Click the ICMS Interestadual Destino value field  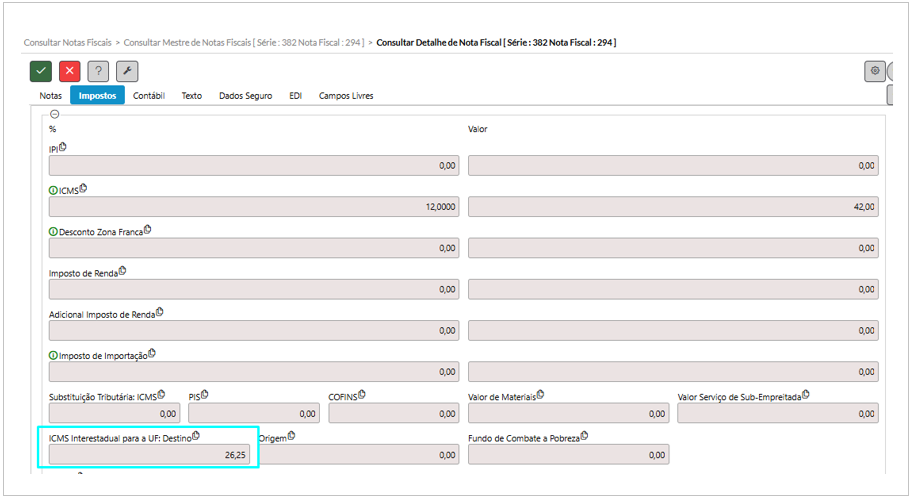[148, 454]
